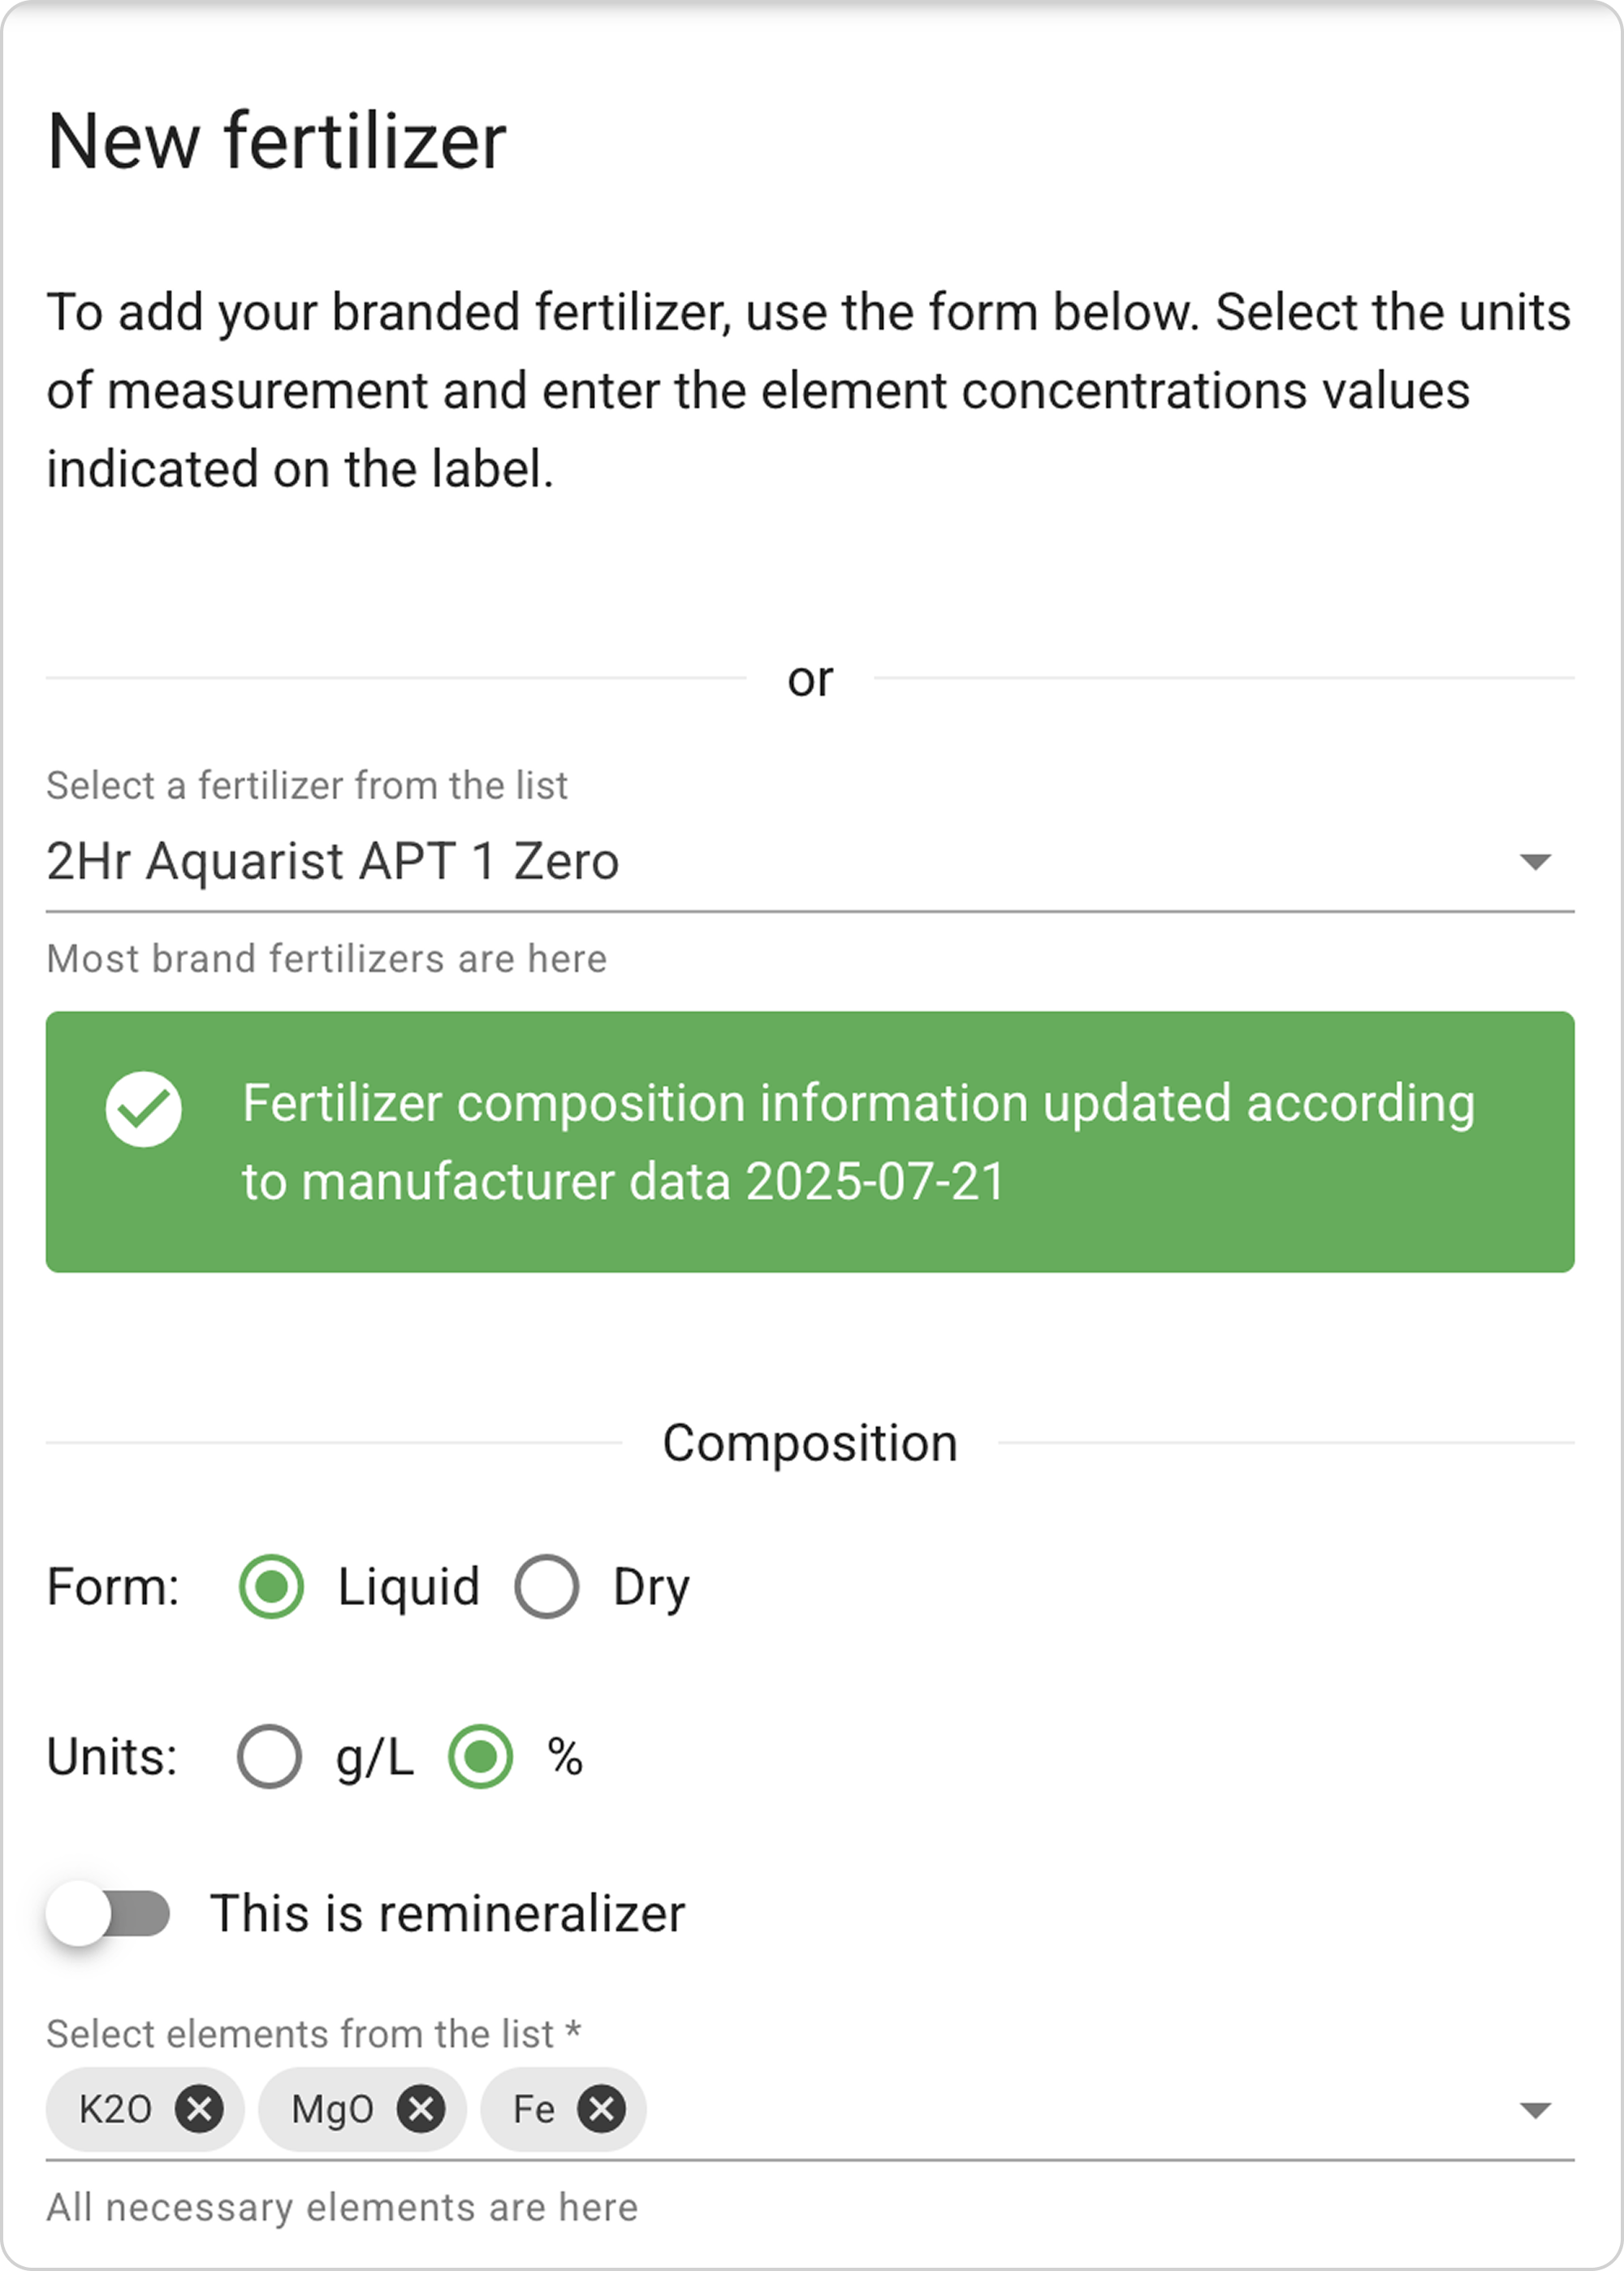Image resolution: width=1624 pixels, height=2271 pixels.
Task: Click the 'This is remineralizer' label text
Action: [x=447, y=1914]
